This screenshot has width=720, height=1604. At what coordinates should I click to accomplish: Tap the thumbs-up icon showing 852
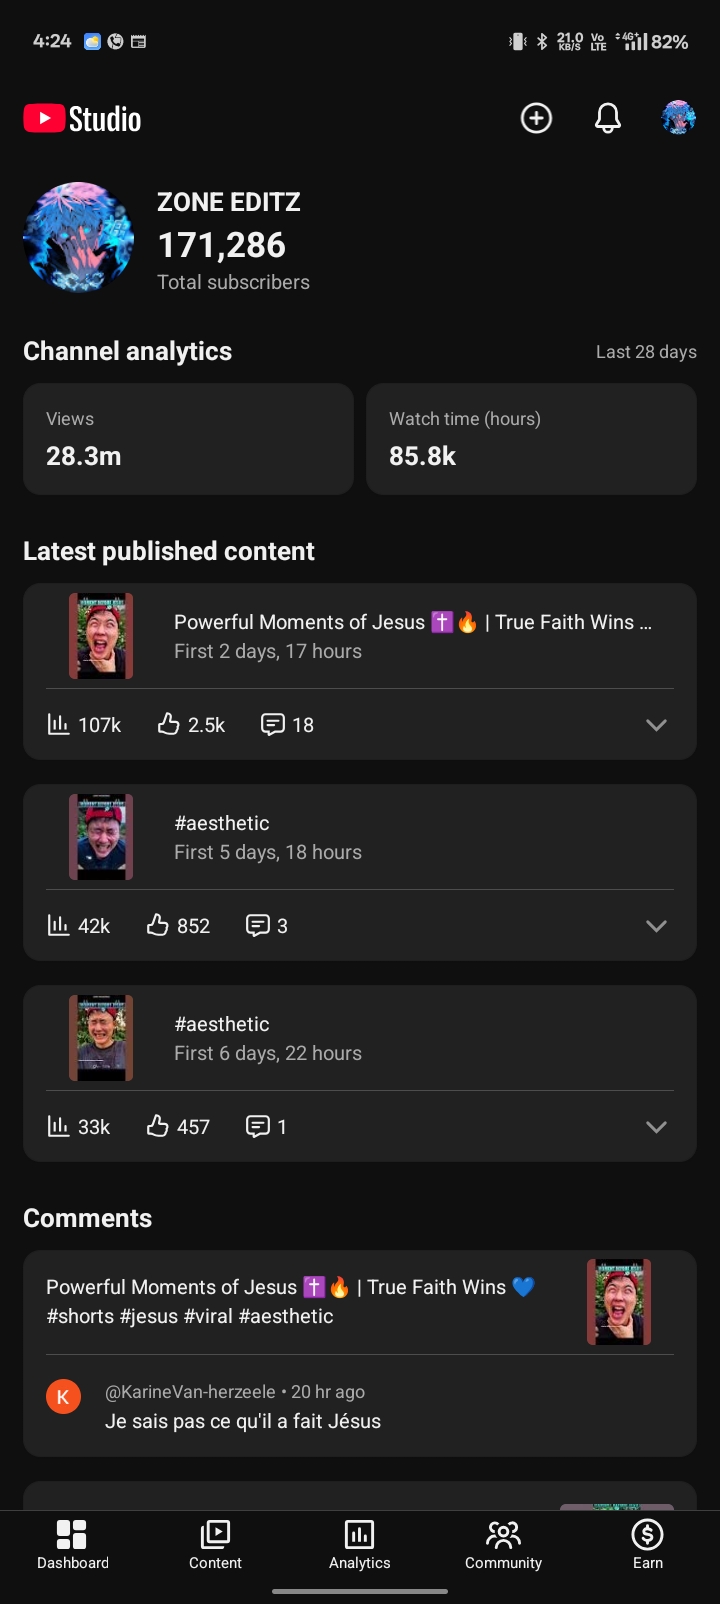pyautogui.click(x=158, y=925)
